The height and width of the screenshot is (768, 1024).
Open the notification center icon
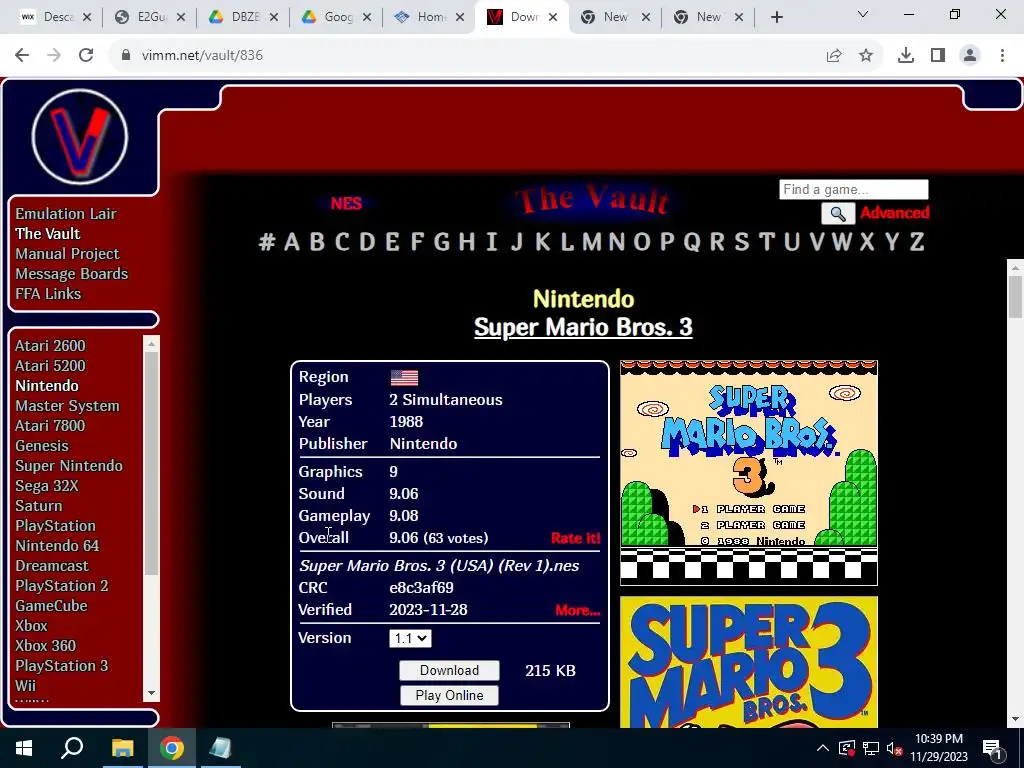(992, 748)
